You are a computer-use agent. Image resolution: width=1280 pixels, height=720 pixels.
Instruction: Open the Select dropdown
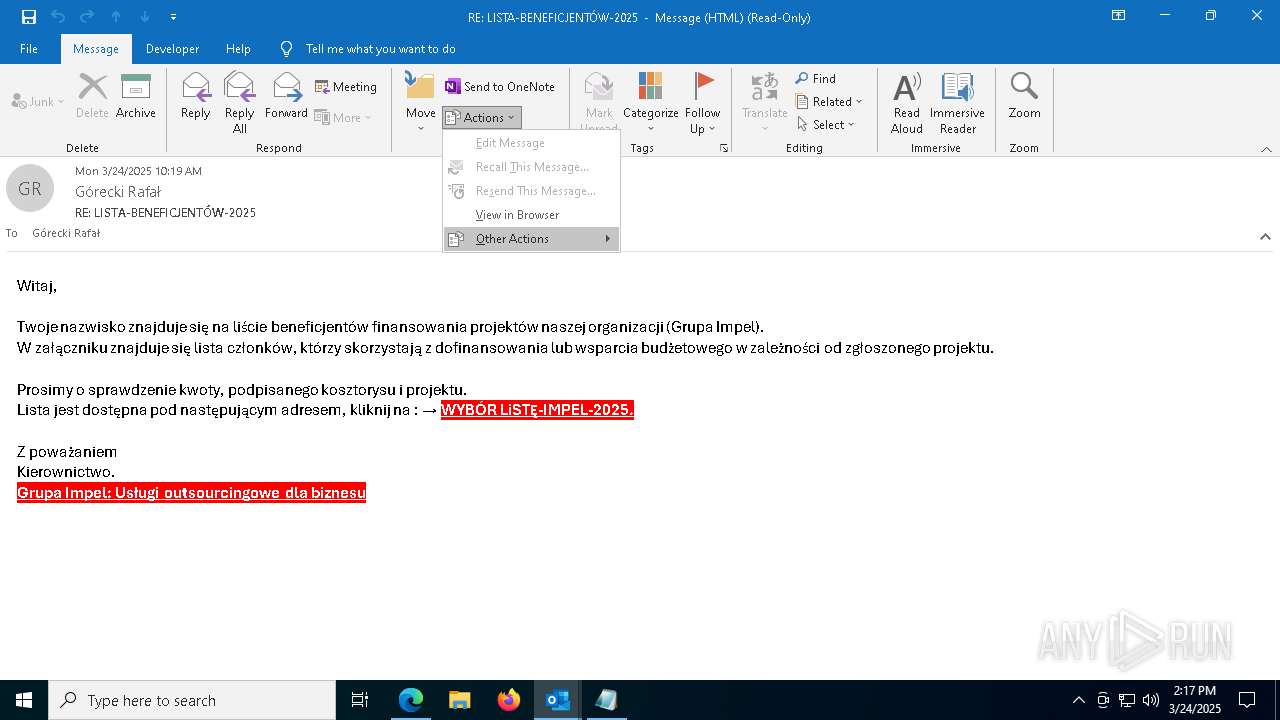[x=826, y=124]
